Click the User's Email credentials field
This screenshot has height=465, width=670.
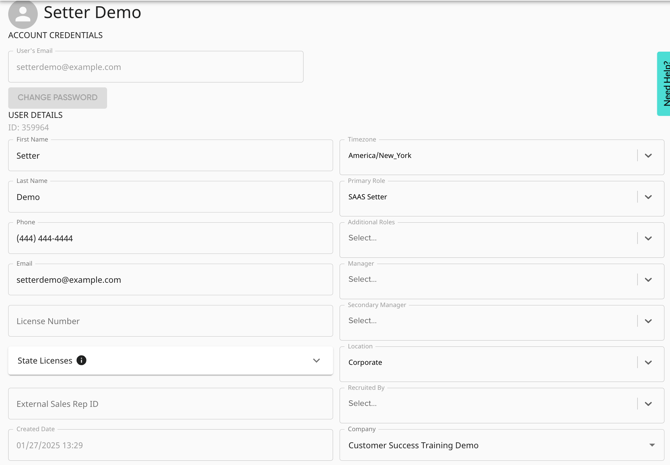155,67
